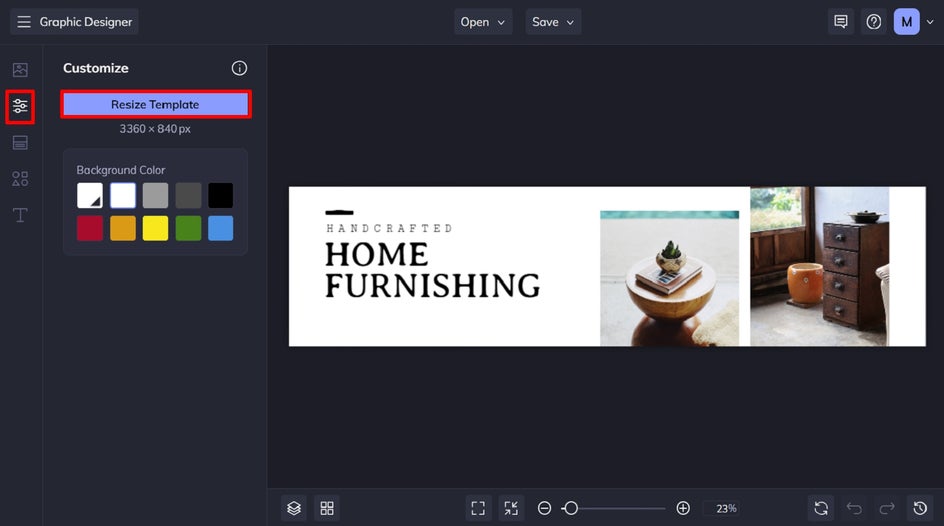Open the Layers panel icon
Screen dimensions: 944x526
[294, 508]
